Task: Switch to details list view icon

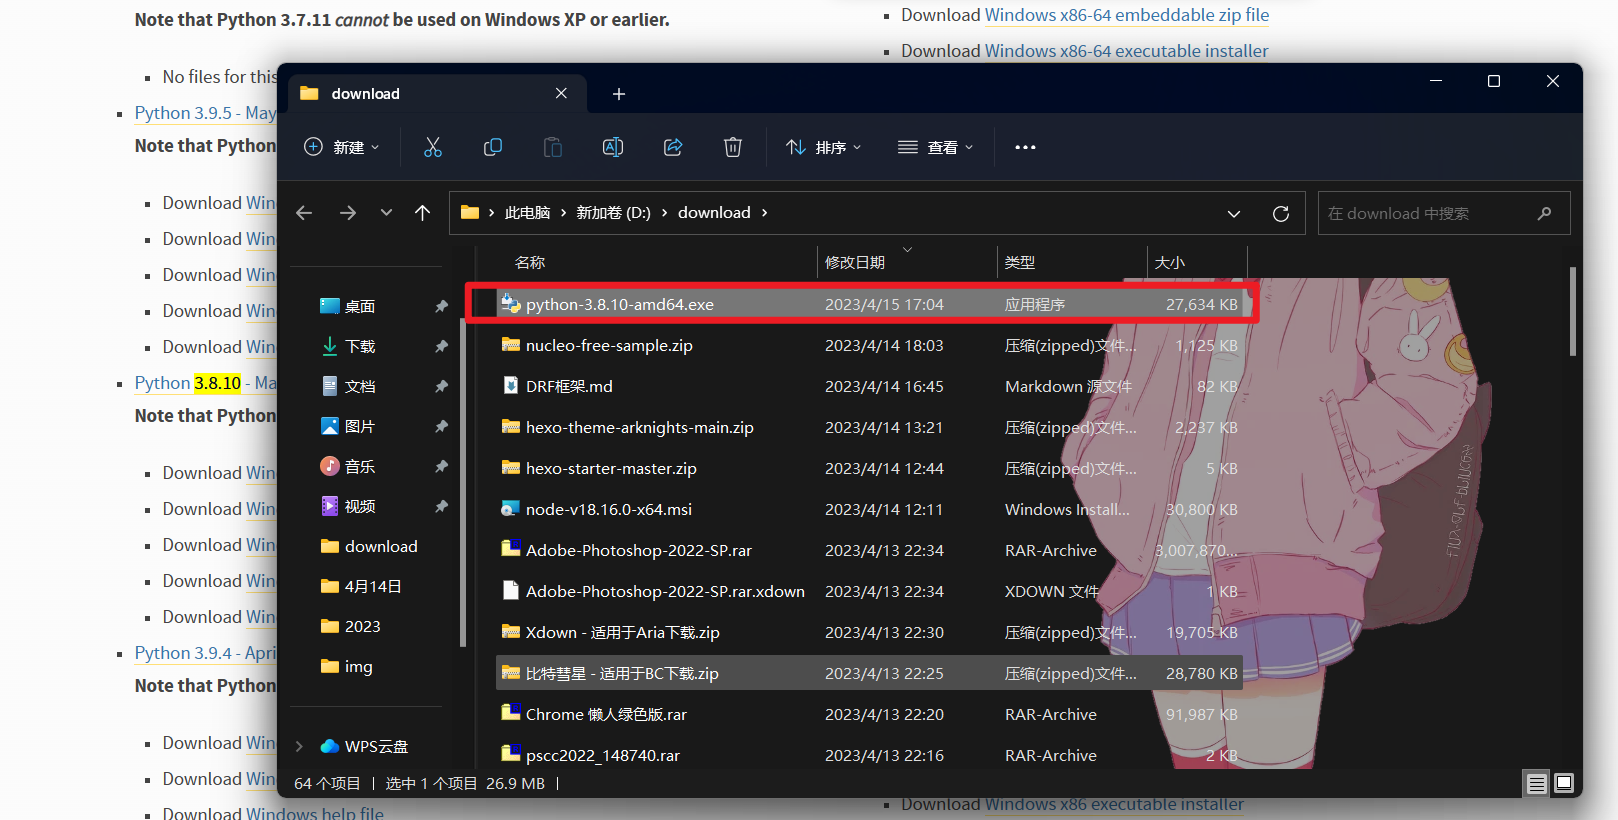Action: (1537, 783)
